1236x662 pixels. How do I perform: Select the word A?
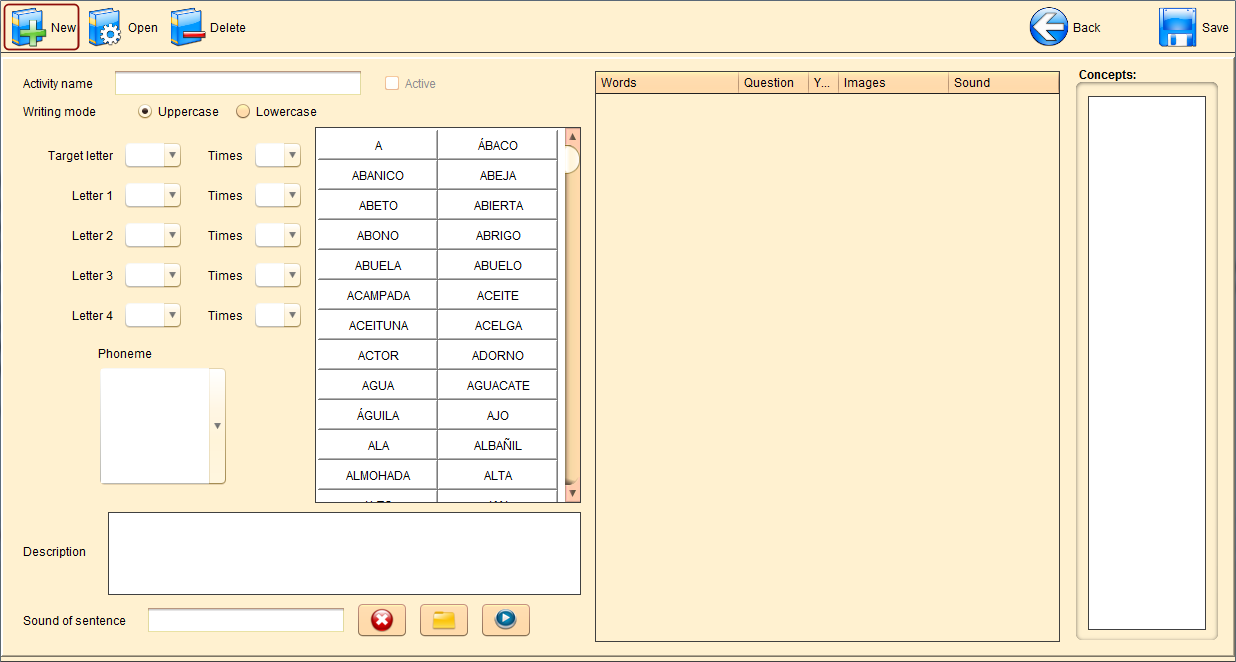pyautogui.click(x=378, y=145)
